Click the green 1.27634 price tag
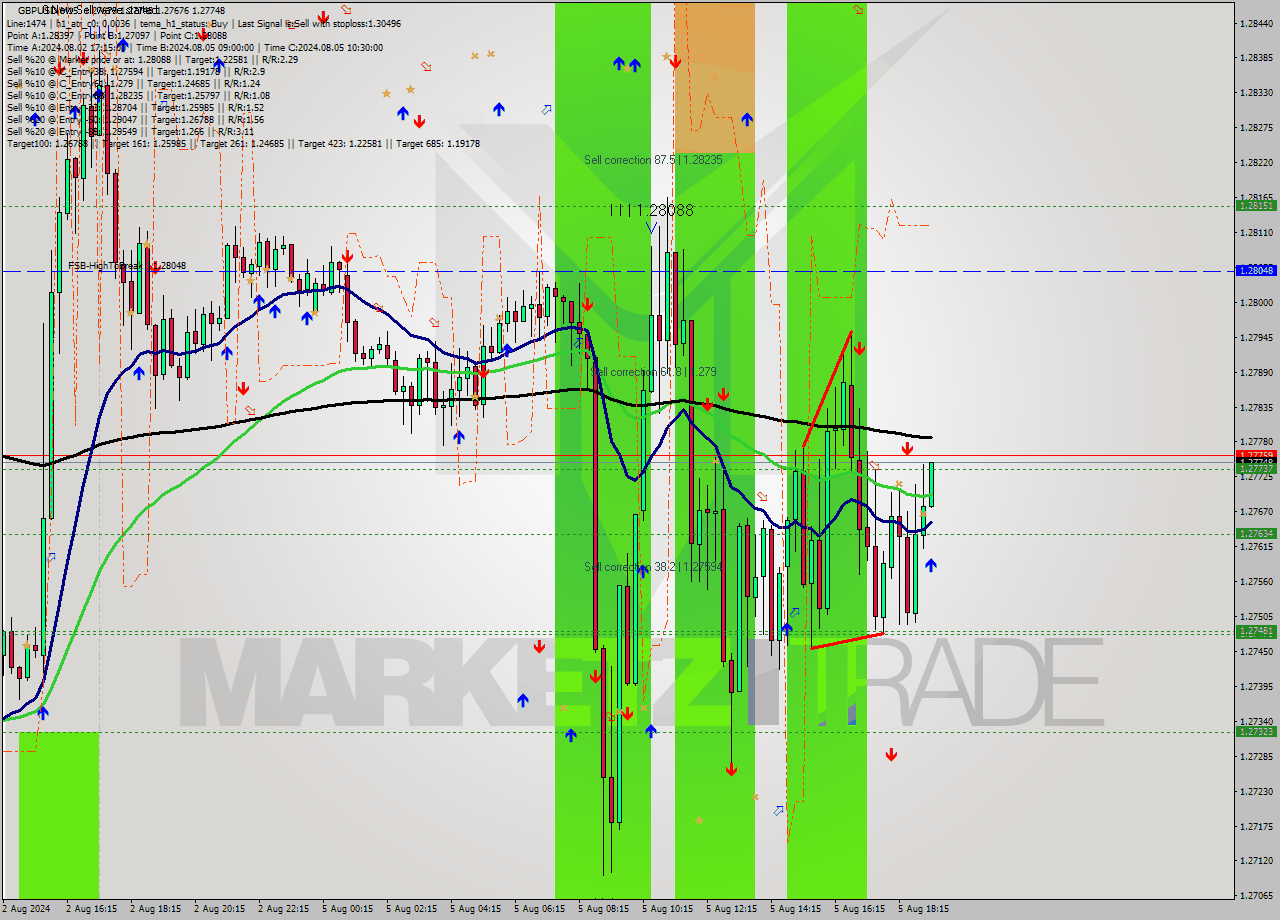The image size is (1280, 920). tap(1256, 533)
